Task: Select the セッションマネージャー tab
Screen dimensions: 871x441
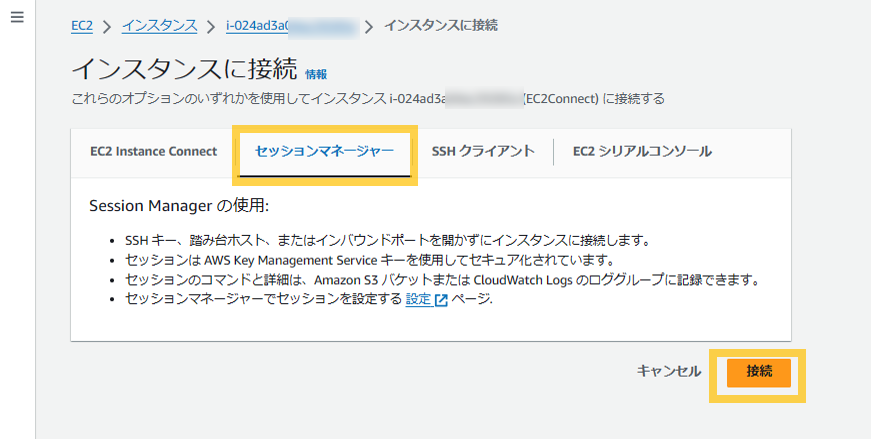Action: [324, 152]
